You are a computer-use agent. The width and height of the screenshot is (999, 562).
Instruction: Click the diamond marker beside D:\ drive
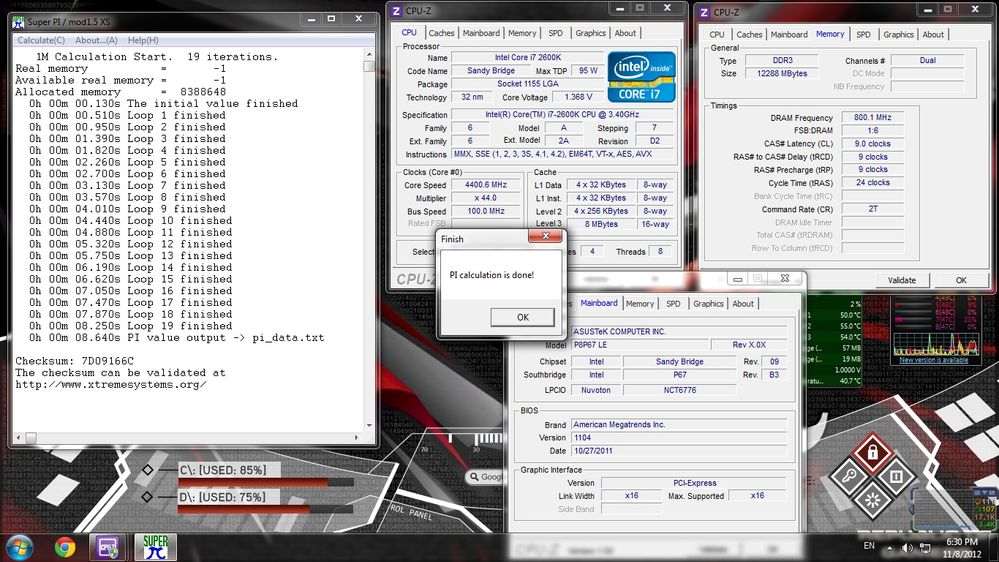tap(147, 496)
